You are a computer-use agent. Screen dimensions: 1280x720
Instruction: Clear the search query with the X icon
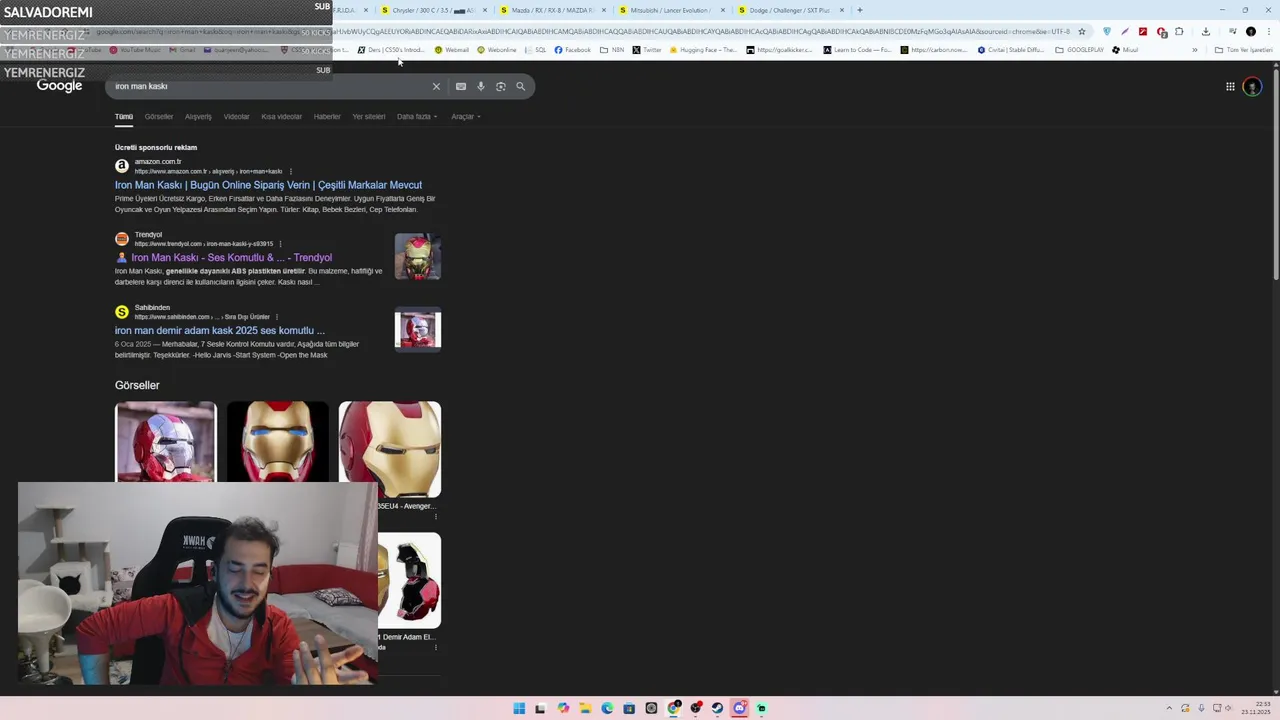point(436,86)
